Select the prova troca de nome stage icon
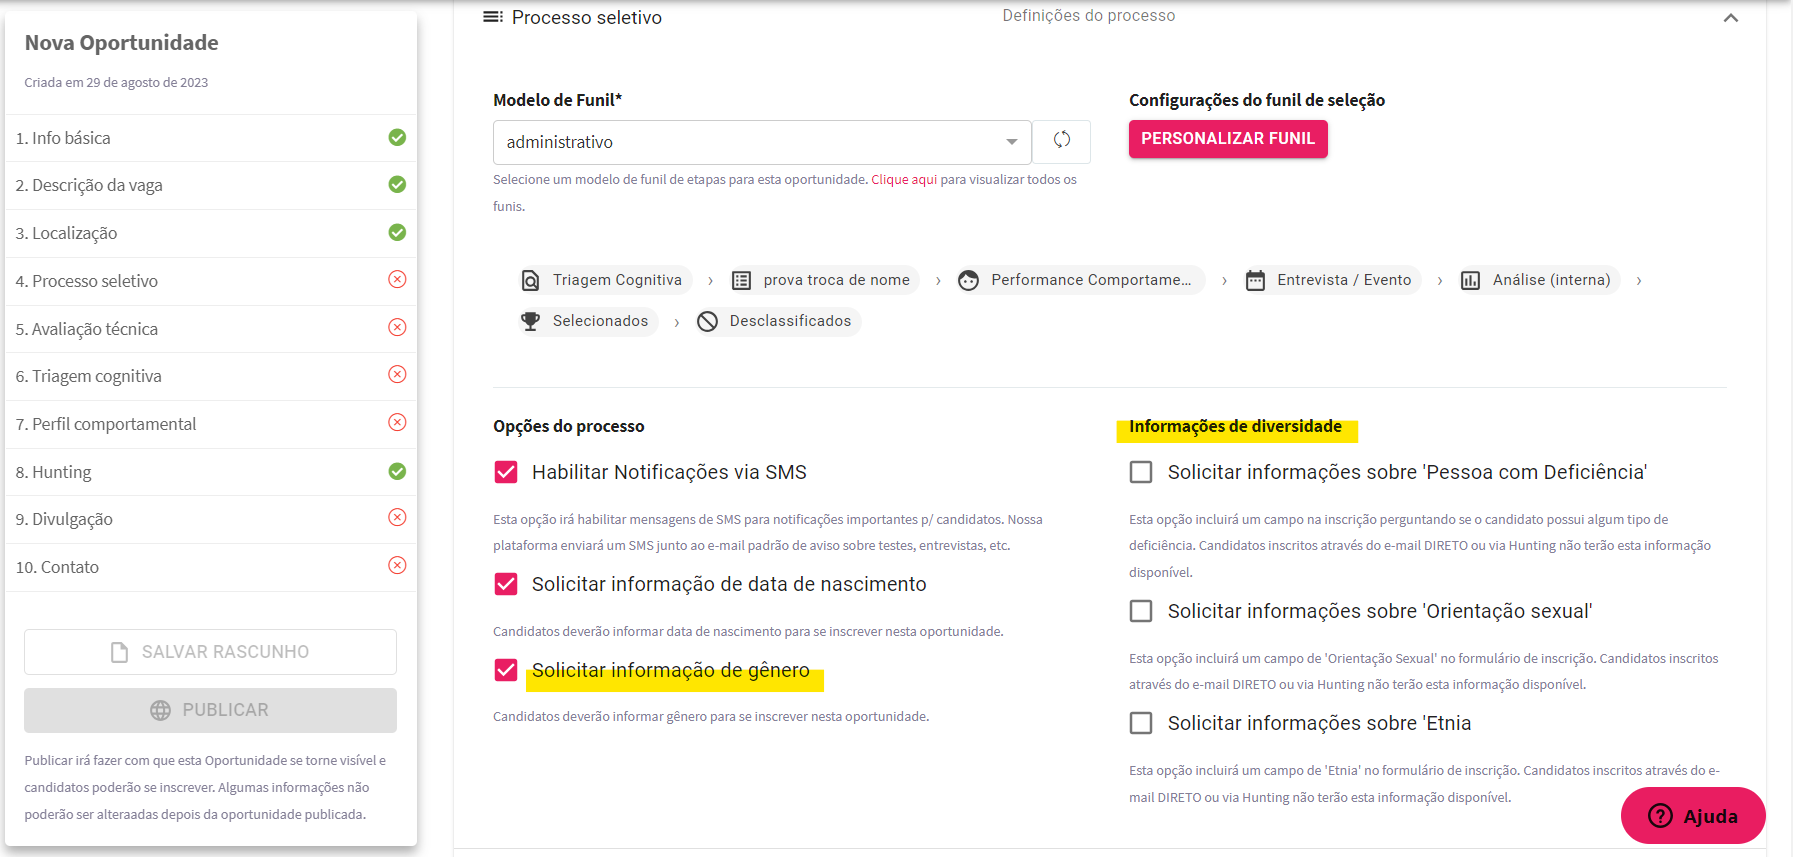The height and width of the screenshot is (857, 1793). [x=741, y=281]
